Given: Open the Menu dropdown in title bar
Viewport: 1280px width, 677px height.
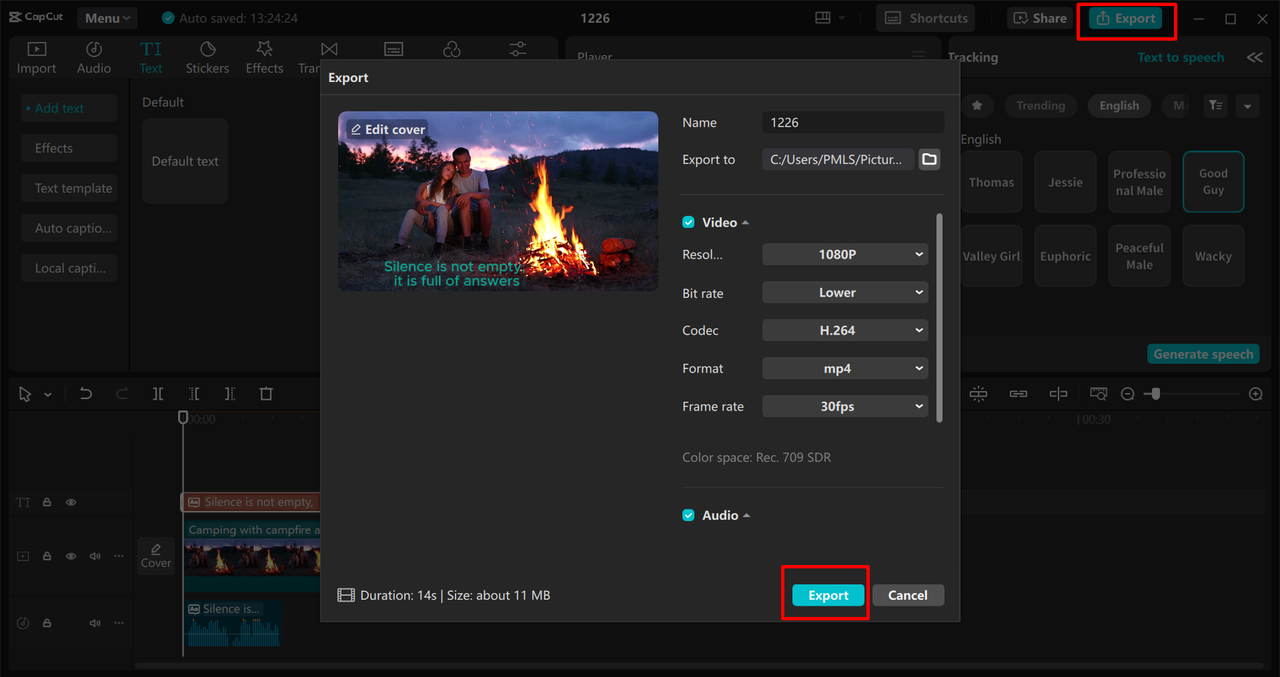Looking at the screenshot, I should (x=107, y=18).
